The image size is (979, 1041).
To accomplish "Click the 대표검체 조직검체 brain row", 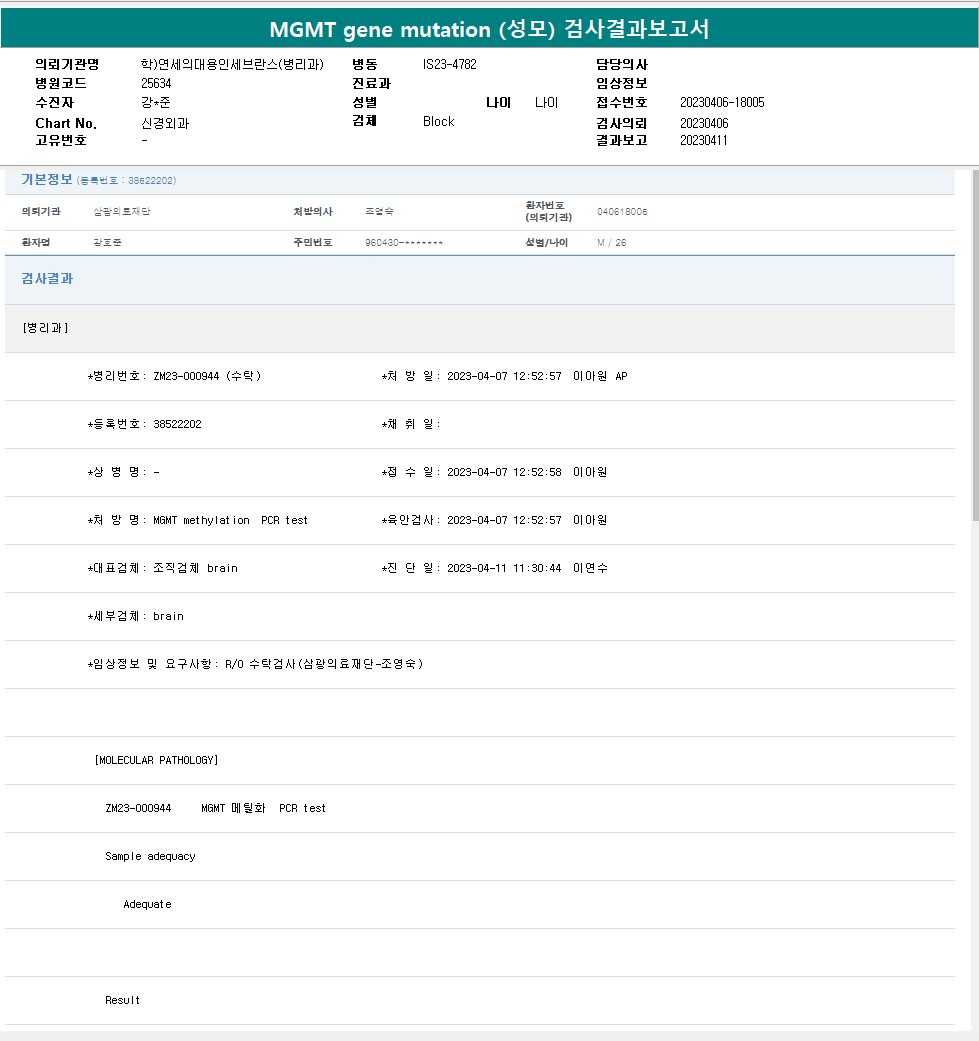I will point(163,568).
